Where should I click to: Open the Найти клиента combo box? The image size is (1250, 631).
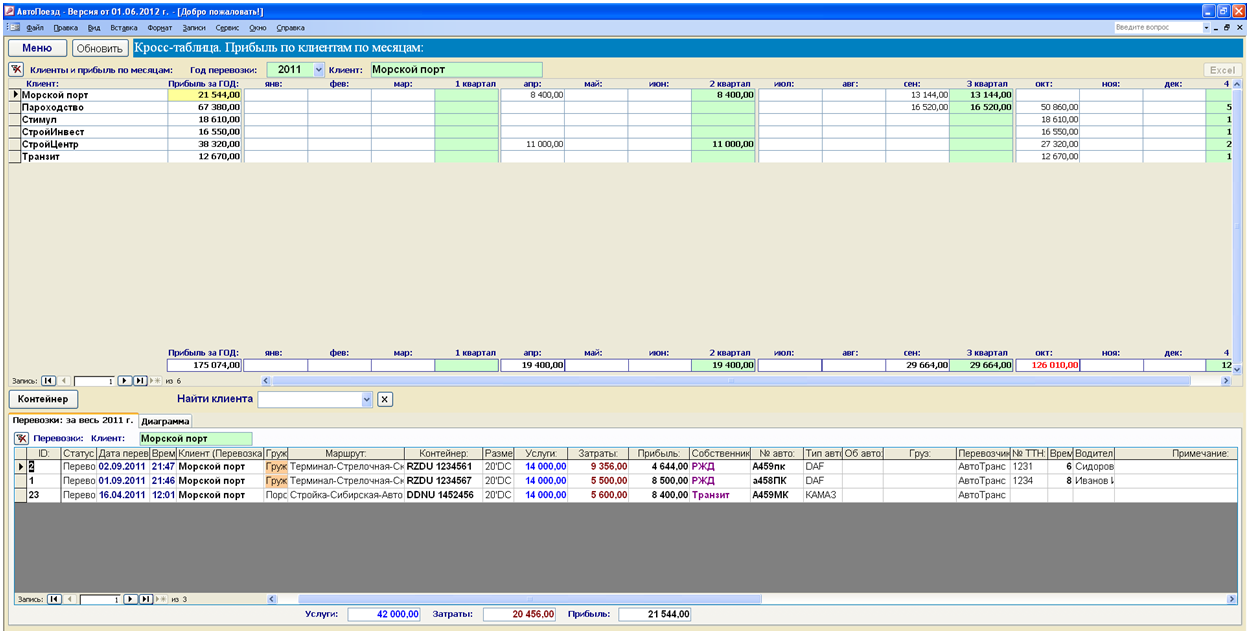tap(367, 399)
